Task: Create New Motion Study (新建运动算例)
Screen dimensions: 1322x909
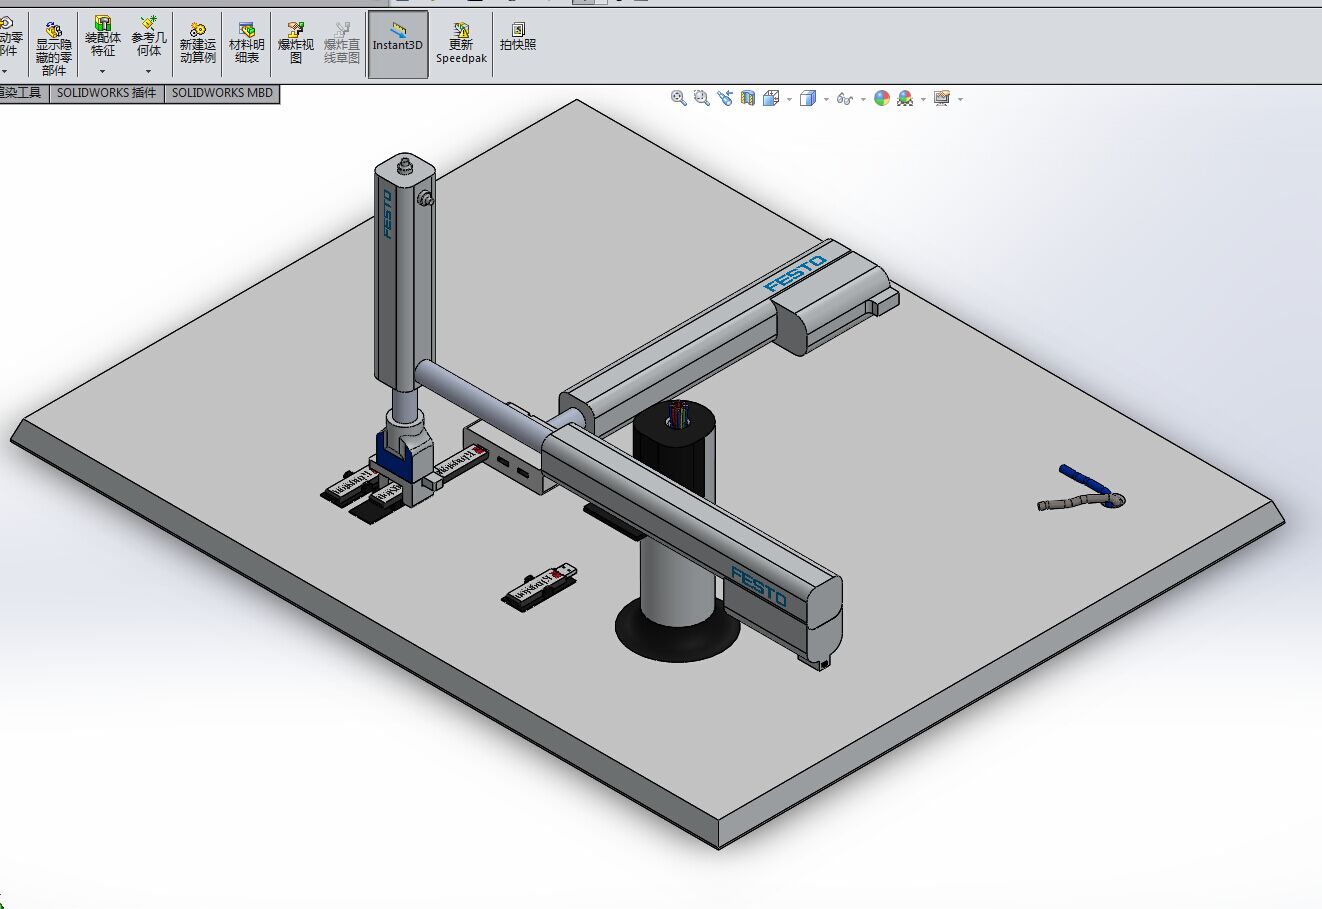Action: [198, 45]
